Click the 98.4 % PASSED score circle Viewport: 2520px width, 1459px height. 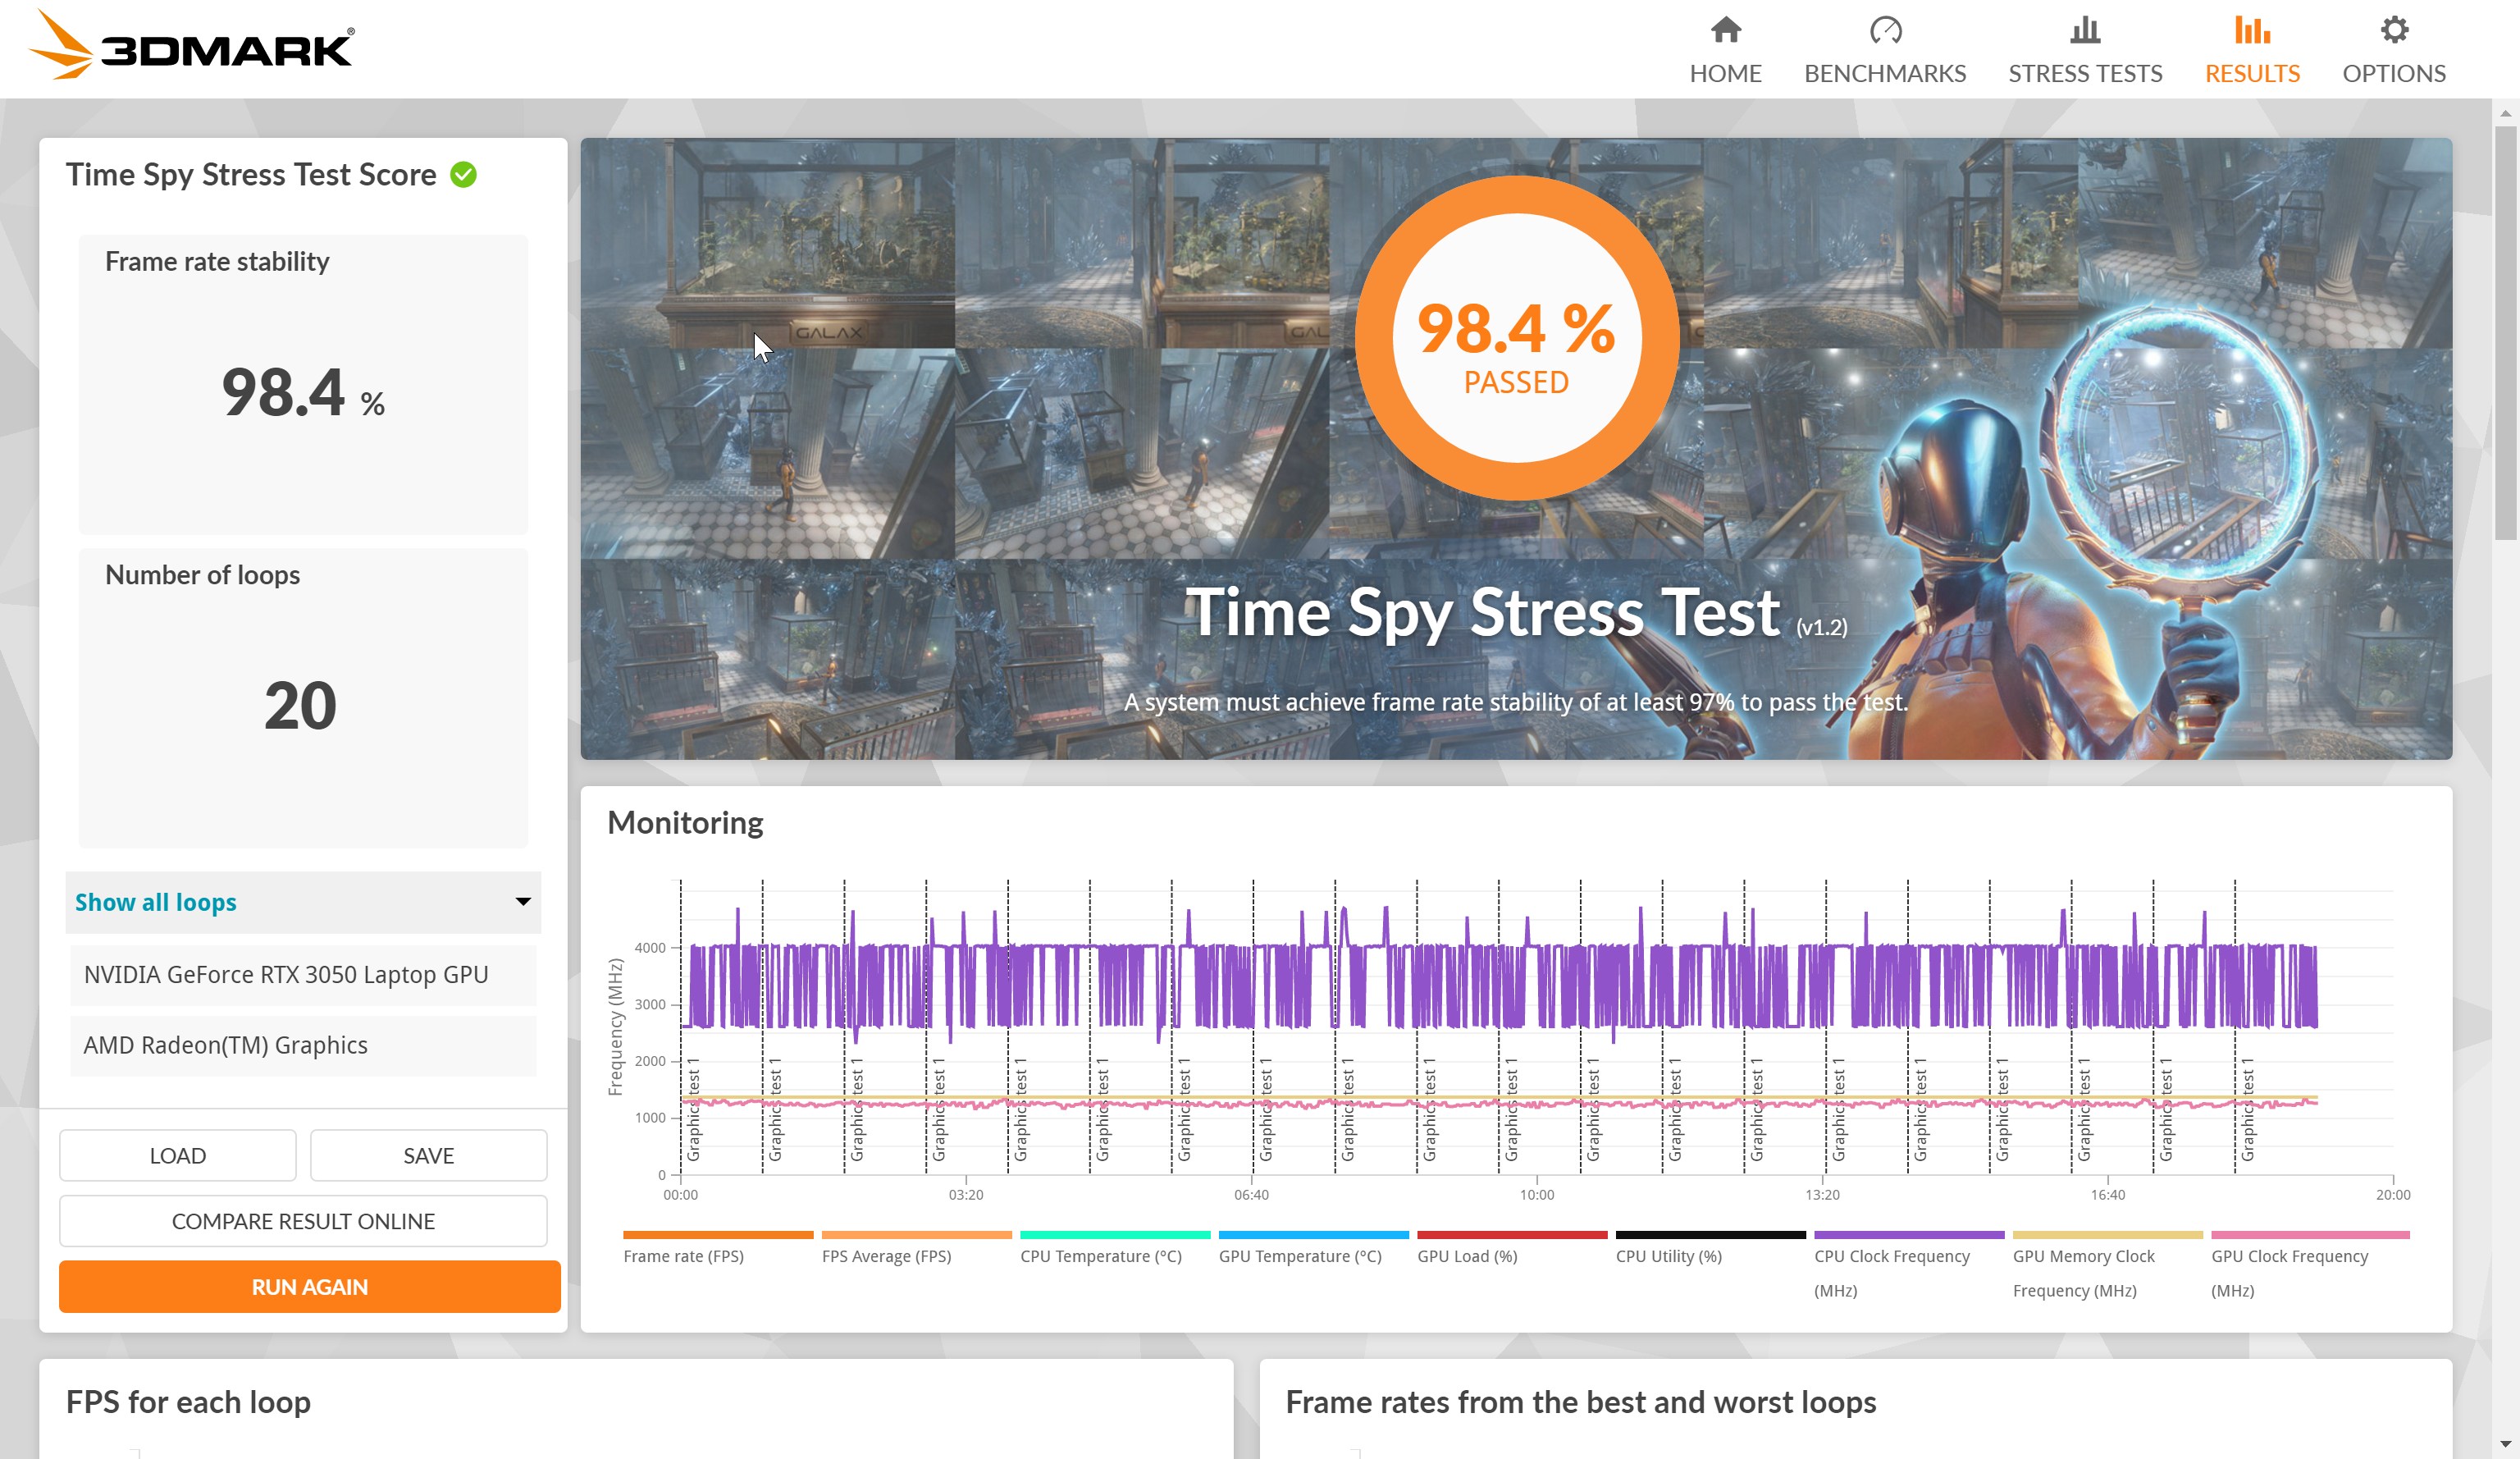point(1516,338)
